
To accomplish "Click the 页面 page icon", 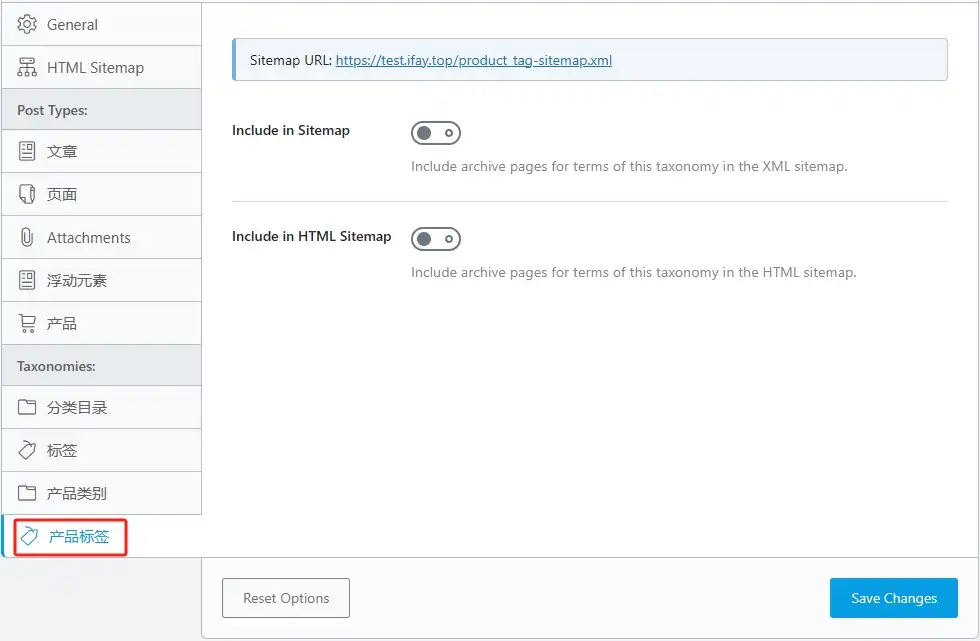I will (x=27, y=194).
